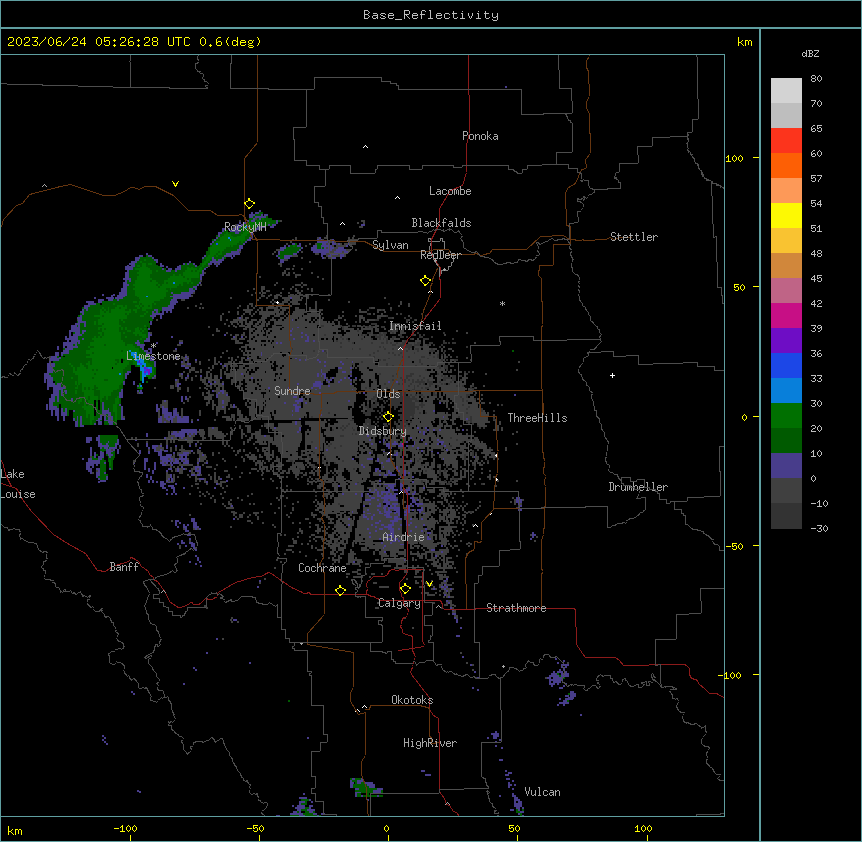Image resolution: width=862 pixels, height=842 pixels.
Task: Click the RedDeer city label
Action: [x=440, y=255]
